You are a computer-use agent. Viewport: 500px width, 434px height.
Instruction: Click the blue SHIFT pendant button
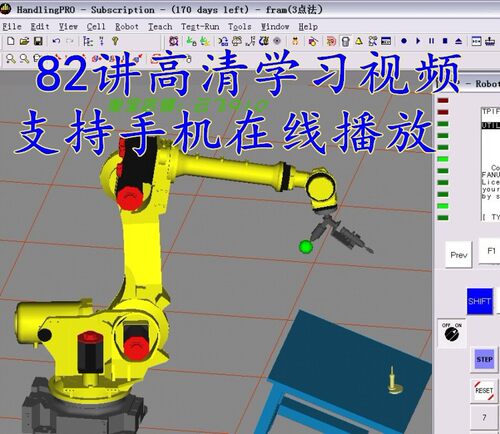click(x=480, y=301)
